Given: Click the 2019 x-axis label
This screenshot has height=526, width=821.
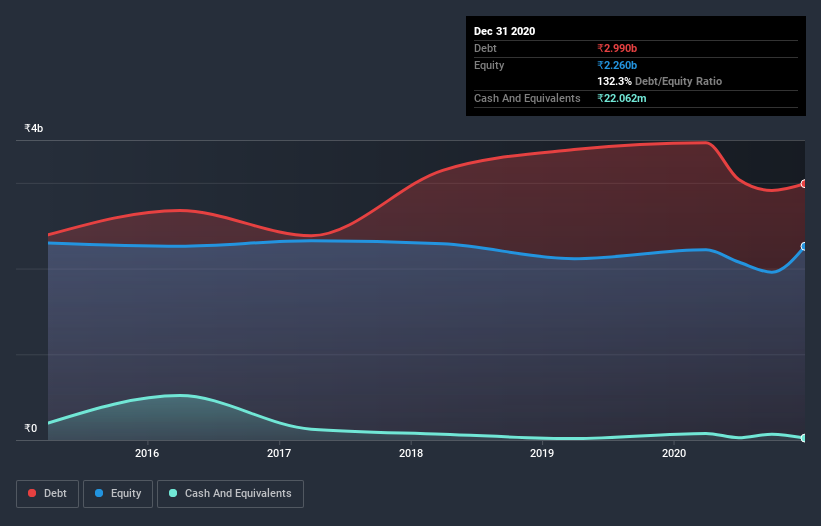Looking at the screenshot, I should 542,453.
